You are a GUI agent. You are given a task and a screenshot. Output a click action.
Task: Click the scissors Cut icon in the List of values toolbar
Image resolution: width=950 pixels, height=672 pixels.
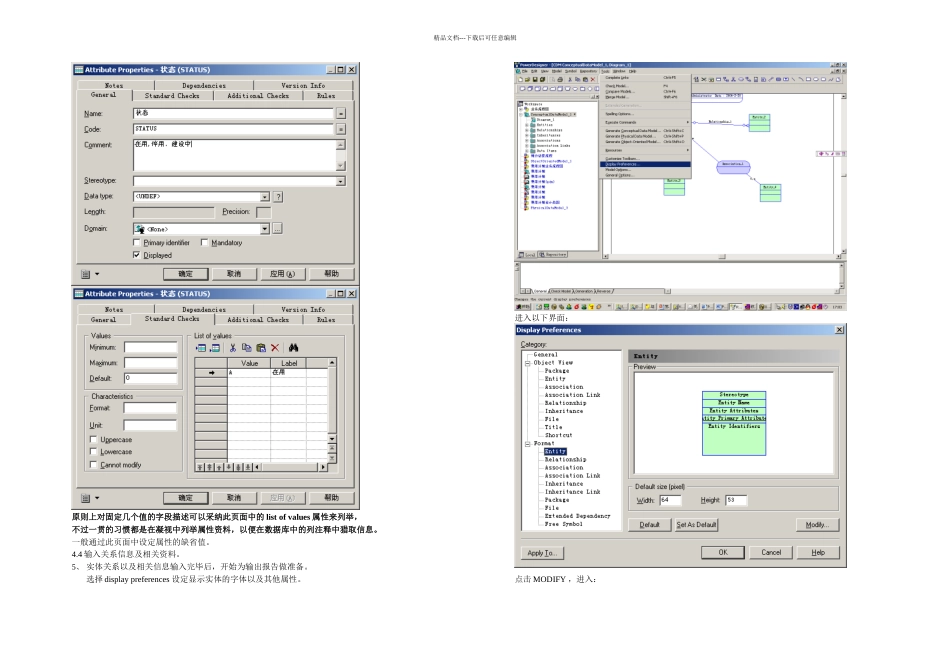pyautogui.click(x=233, y=348)
